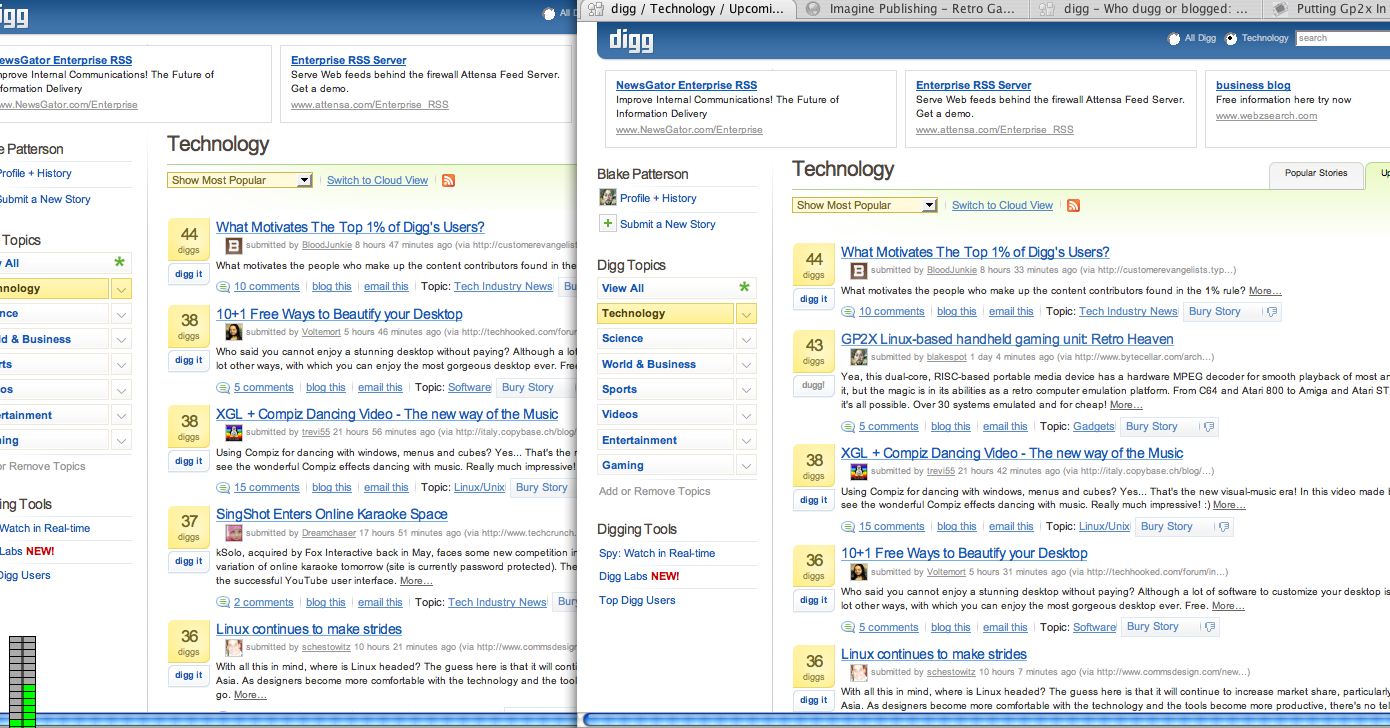Click BloodJunkie's avatar in the right window
This screenshot has height=728, width=1390.
pos(858,270)
